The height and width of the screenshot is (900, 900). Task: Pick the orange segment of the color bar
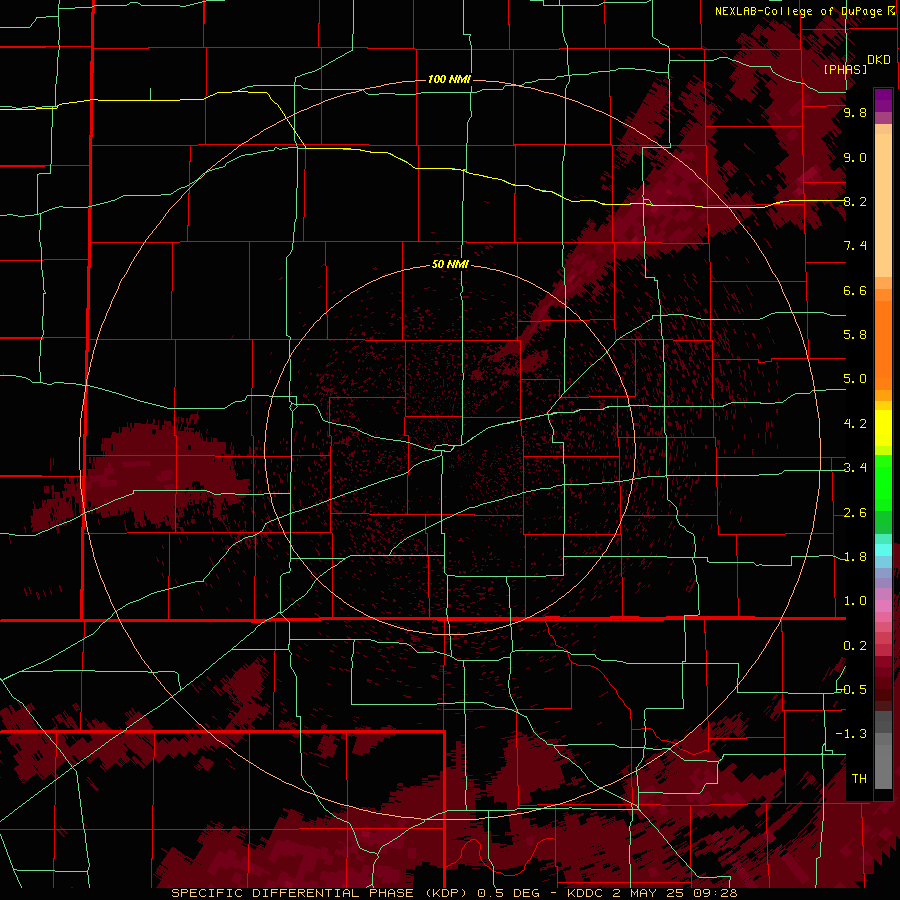883,346
